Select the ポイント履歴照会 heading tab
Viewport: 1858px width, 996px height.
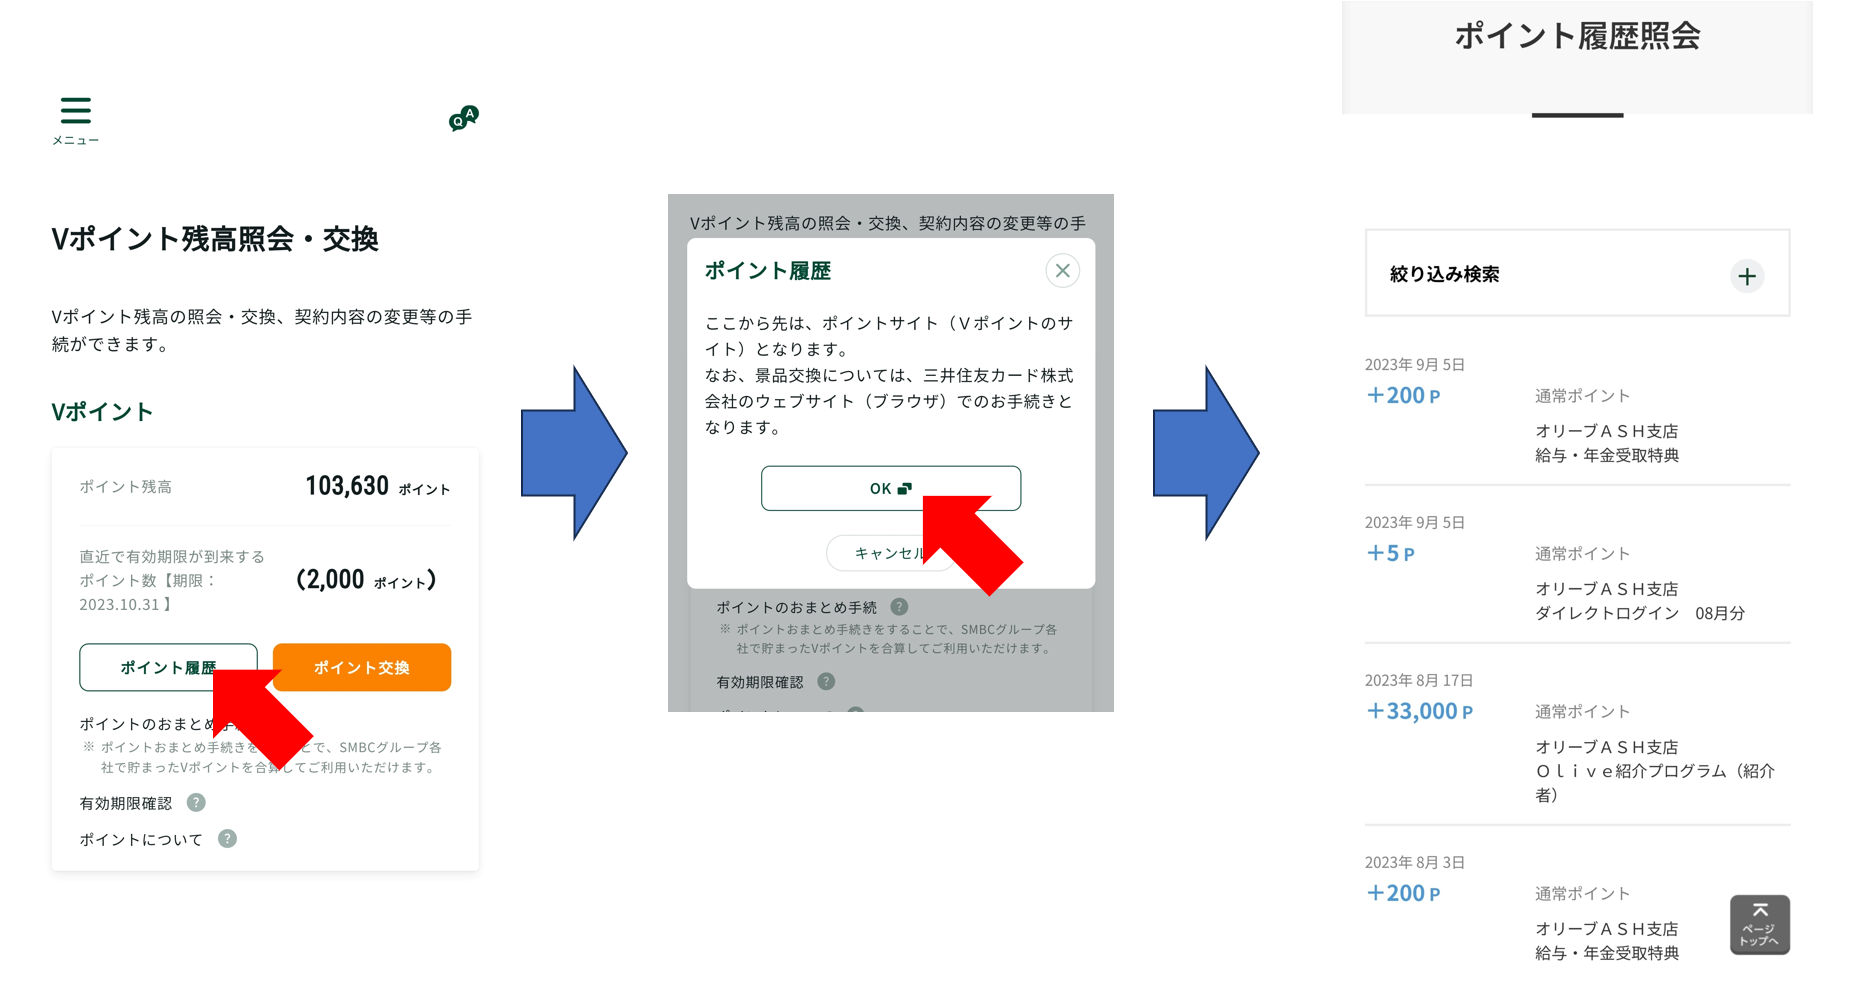[1576, 38]
